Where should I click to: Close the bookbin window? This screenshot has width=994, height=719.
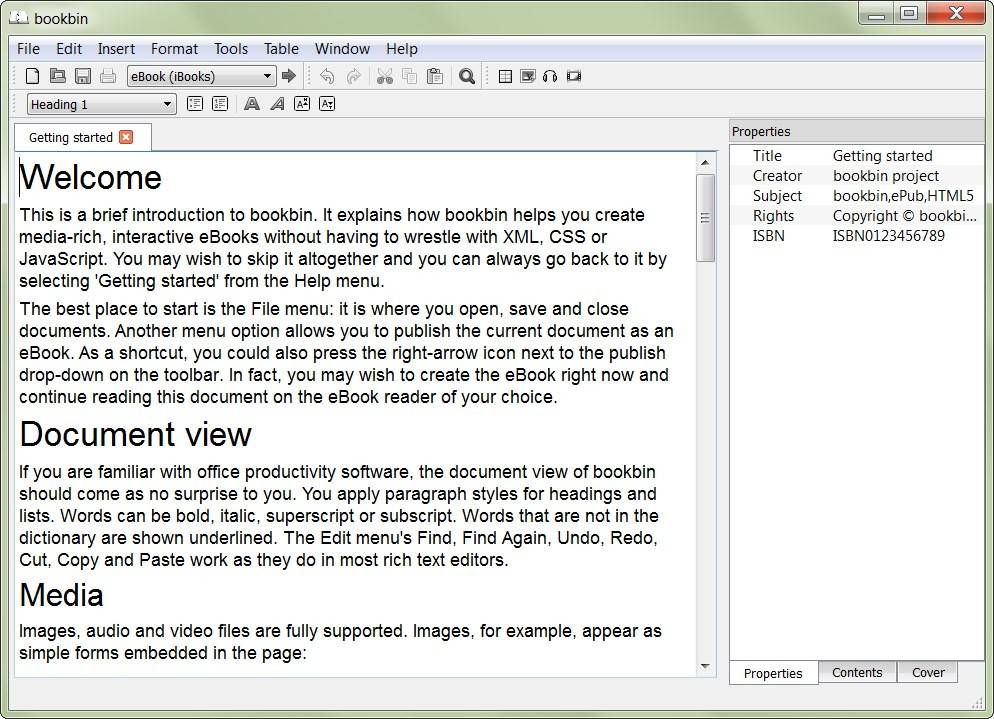tap(957, 13)
